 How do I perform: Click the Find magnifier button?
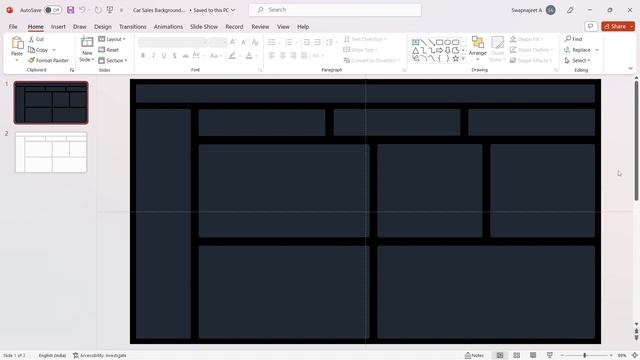click(573, 39)
